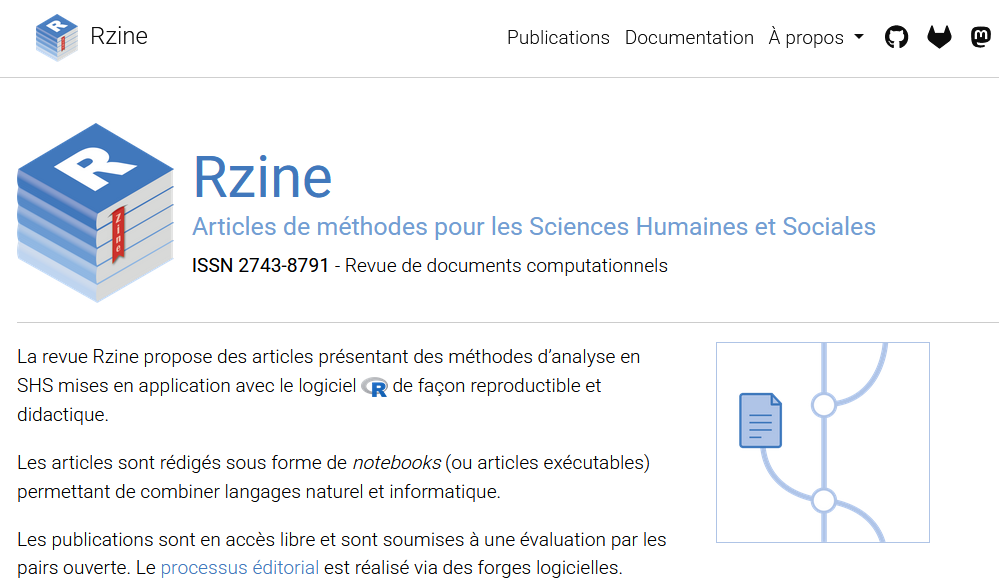Open the Publications menu item
The height and width of the screenshot is (582, 999).
click(558, 38)
